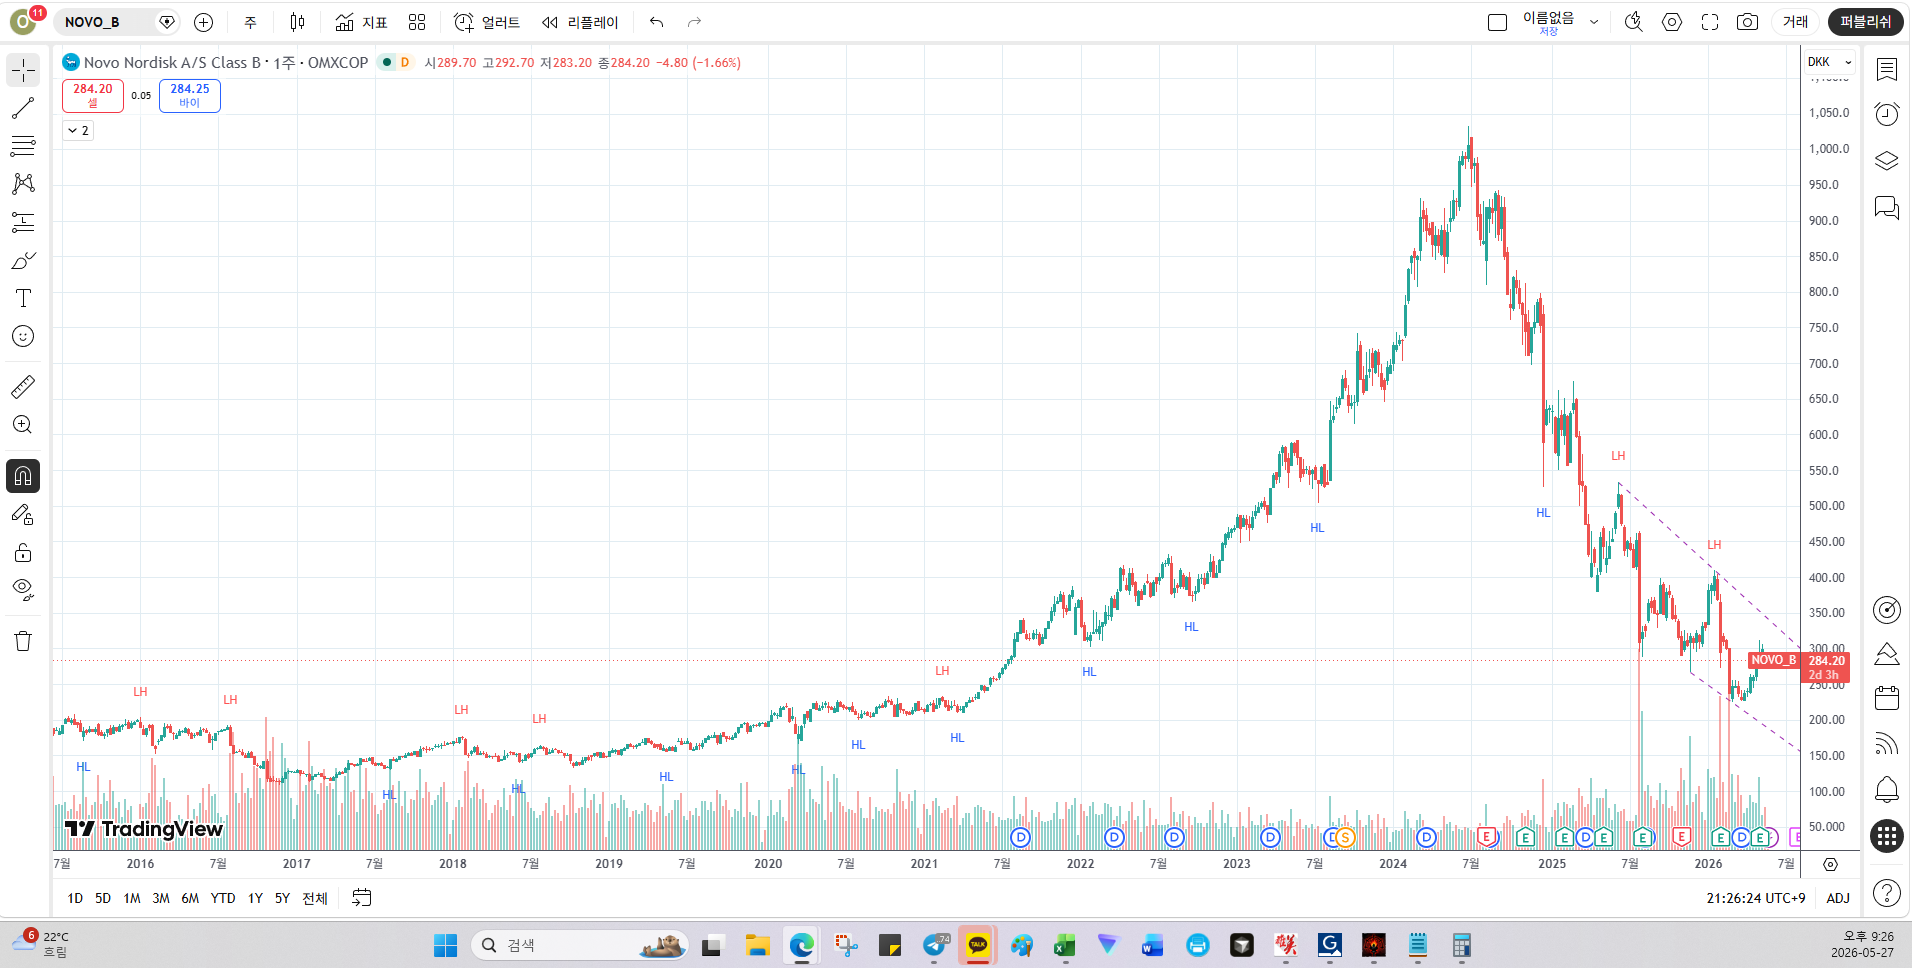Open the watchlist panel
The width and height of the screenshot is (1912, 968).
[1887, 69]
